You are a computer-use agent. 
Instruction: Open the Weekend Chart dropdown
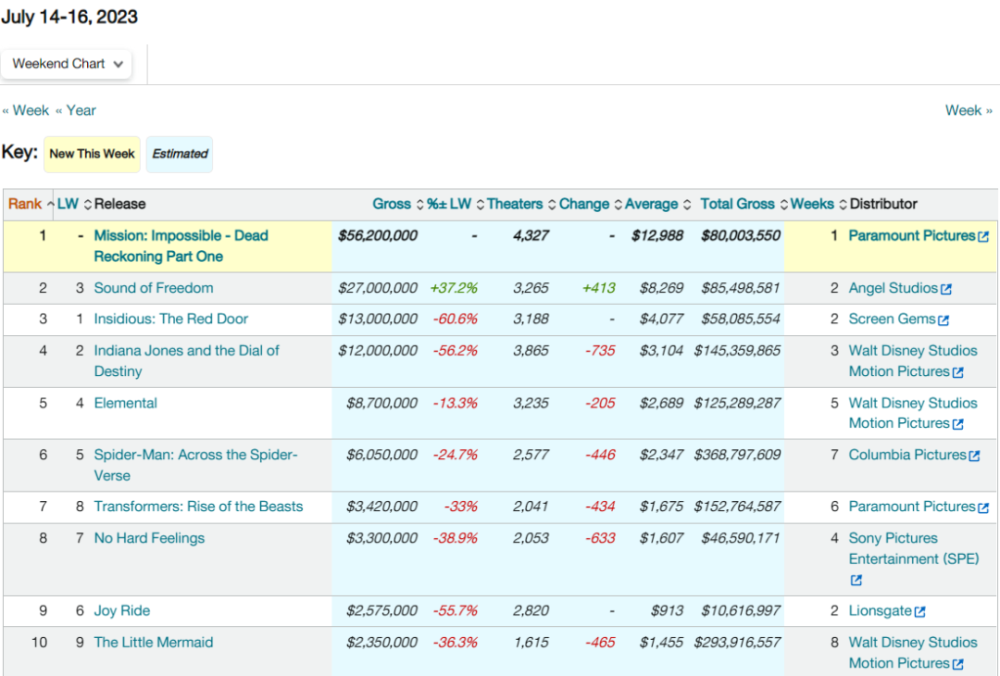pyautogui.click(x=67, y=64)
